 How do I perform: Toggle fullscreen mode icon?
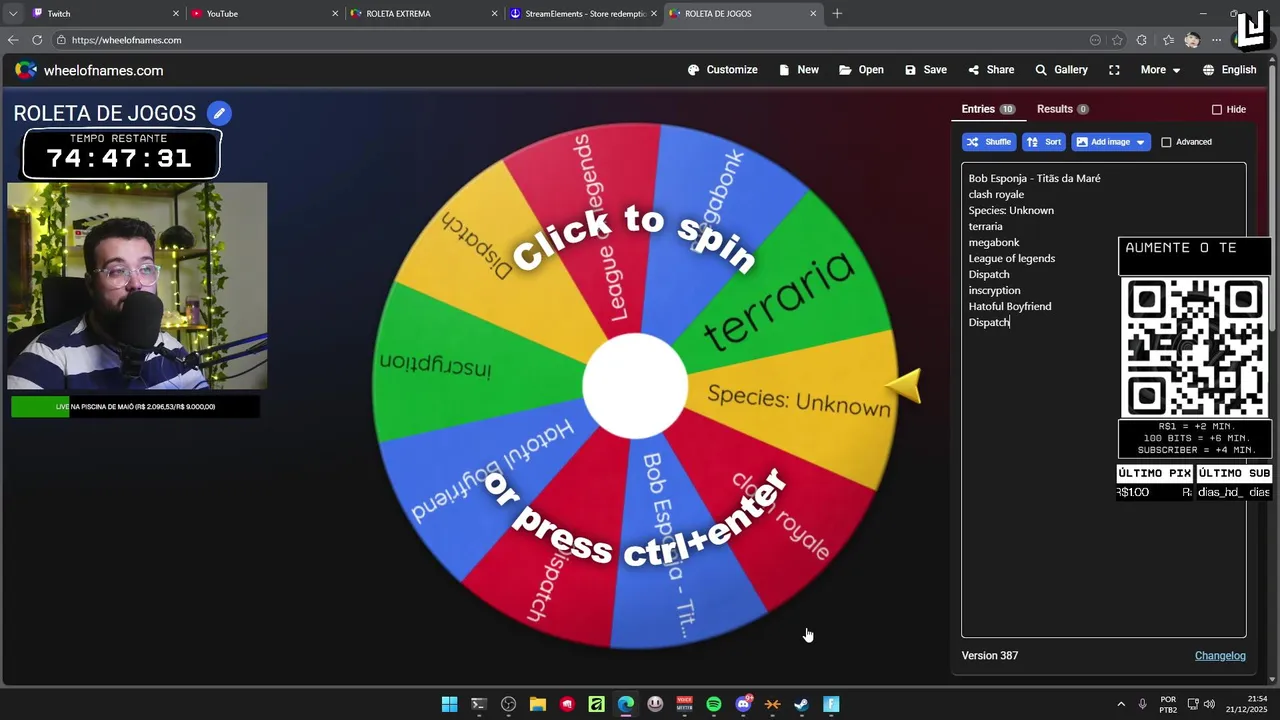tap(1114, 70)
